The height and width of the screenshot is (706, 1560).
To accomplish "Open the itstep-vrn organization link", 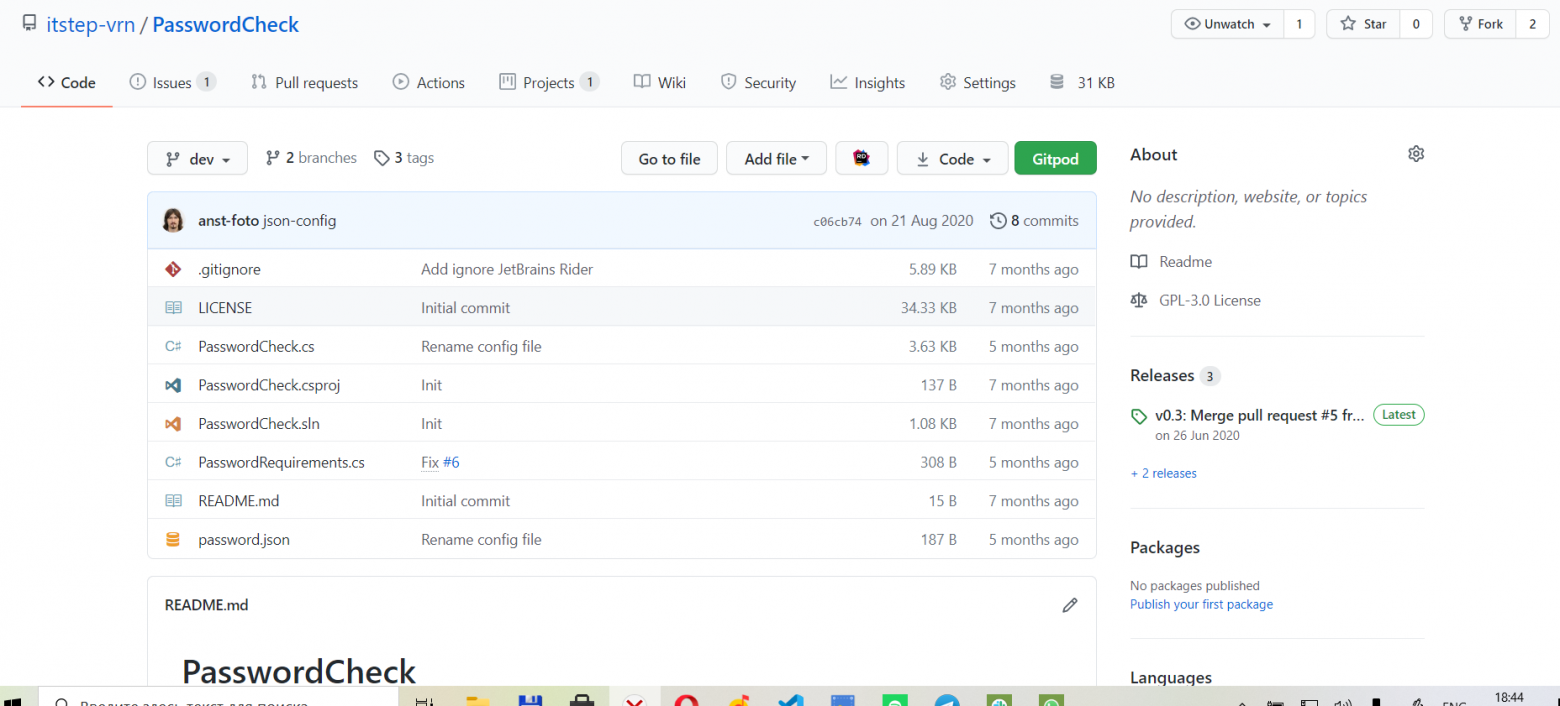I will pyautogui.click(x=91, y=24).
